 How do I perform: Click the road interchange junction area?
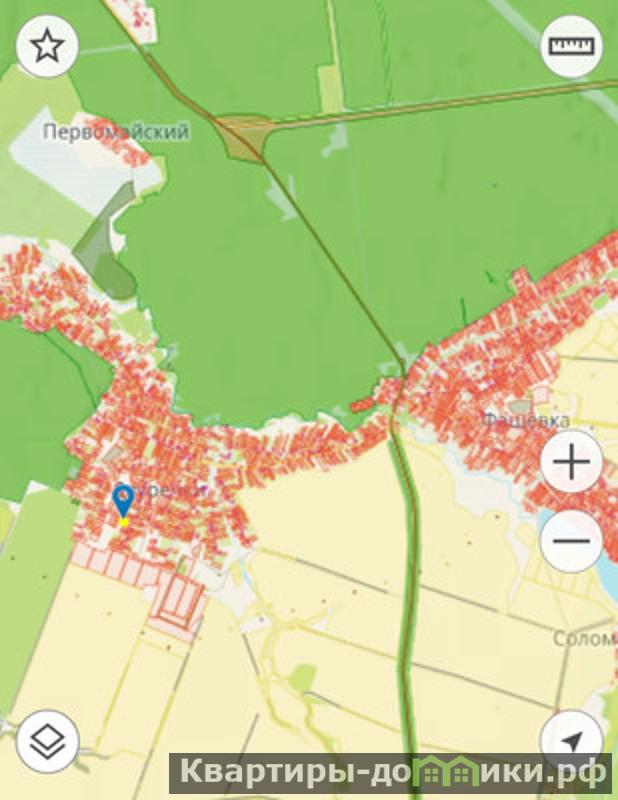point(243,136)
